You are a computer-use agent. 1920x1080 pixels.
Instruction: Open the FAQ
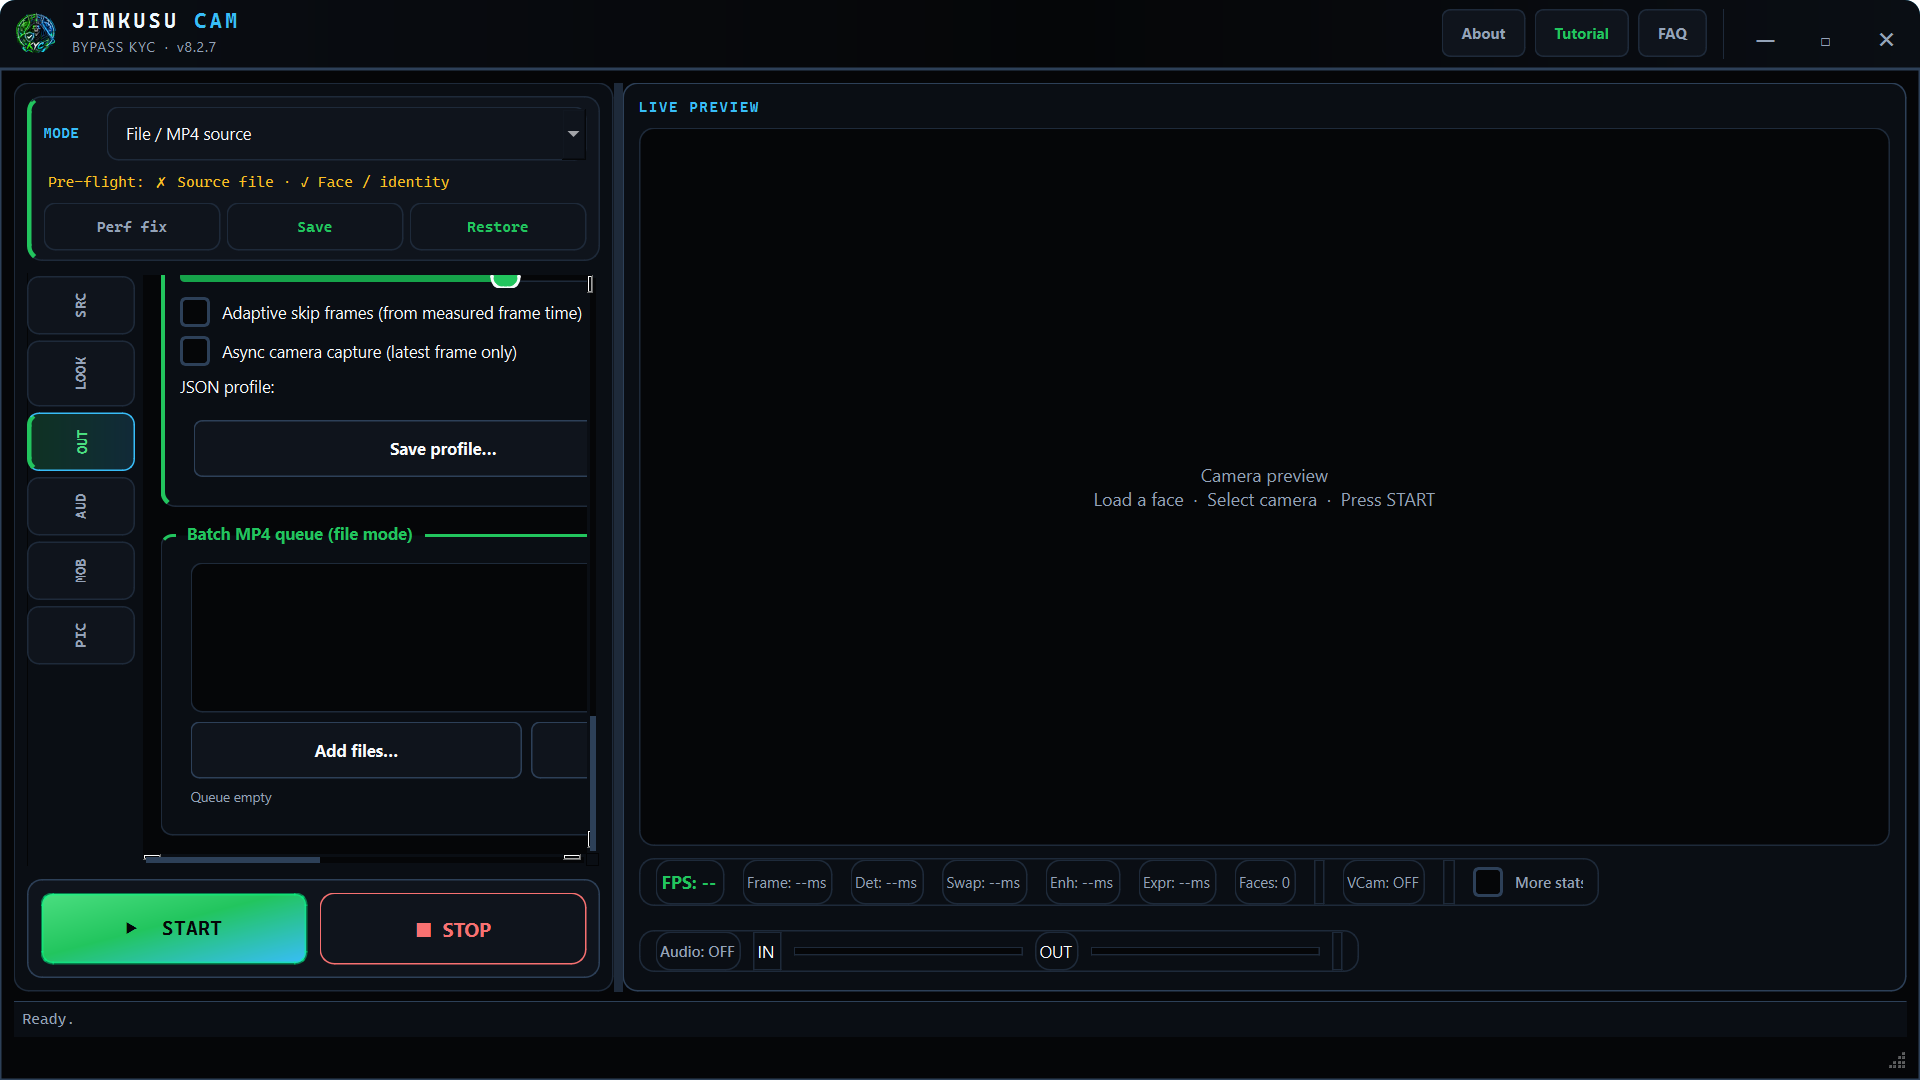point(1672,34)
